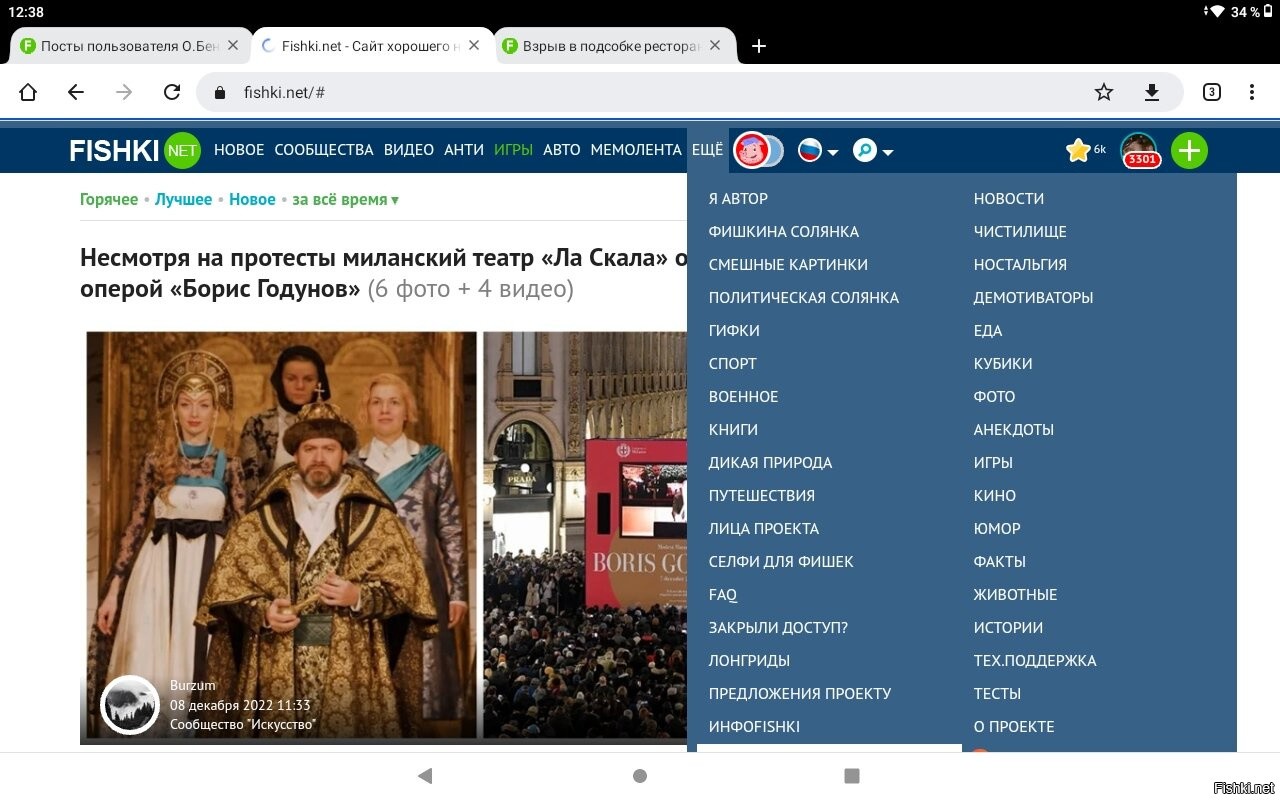Reload the page in browser toolbar

(172, 92)
